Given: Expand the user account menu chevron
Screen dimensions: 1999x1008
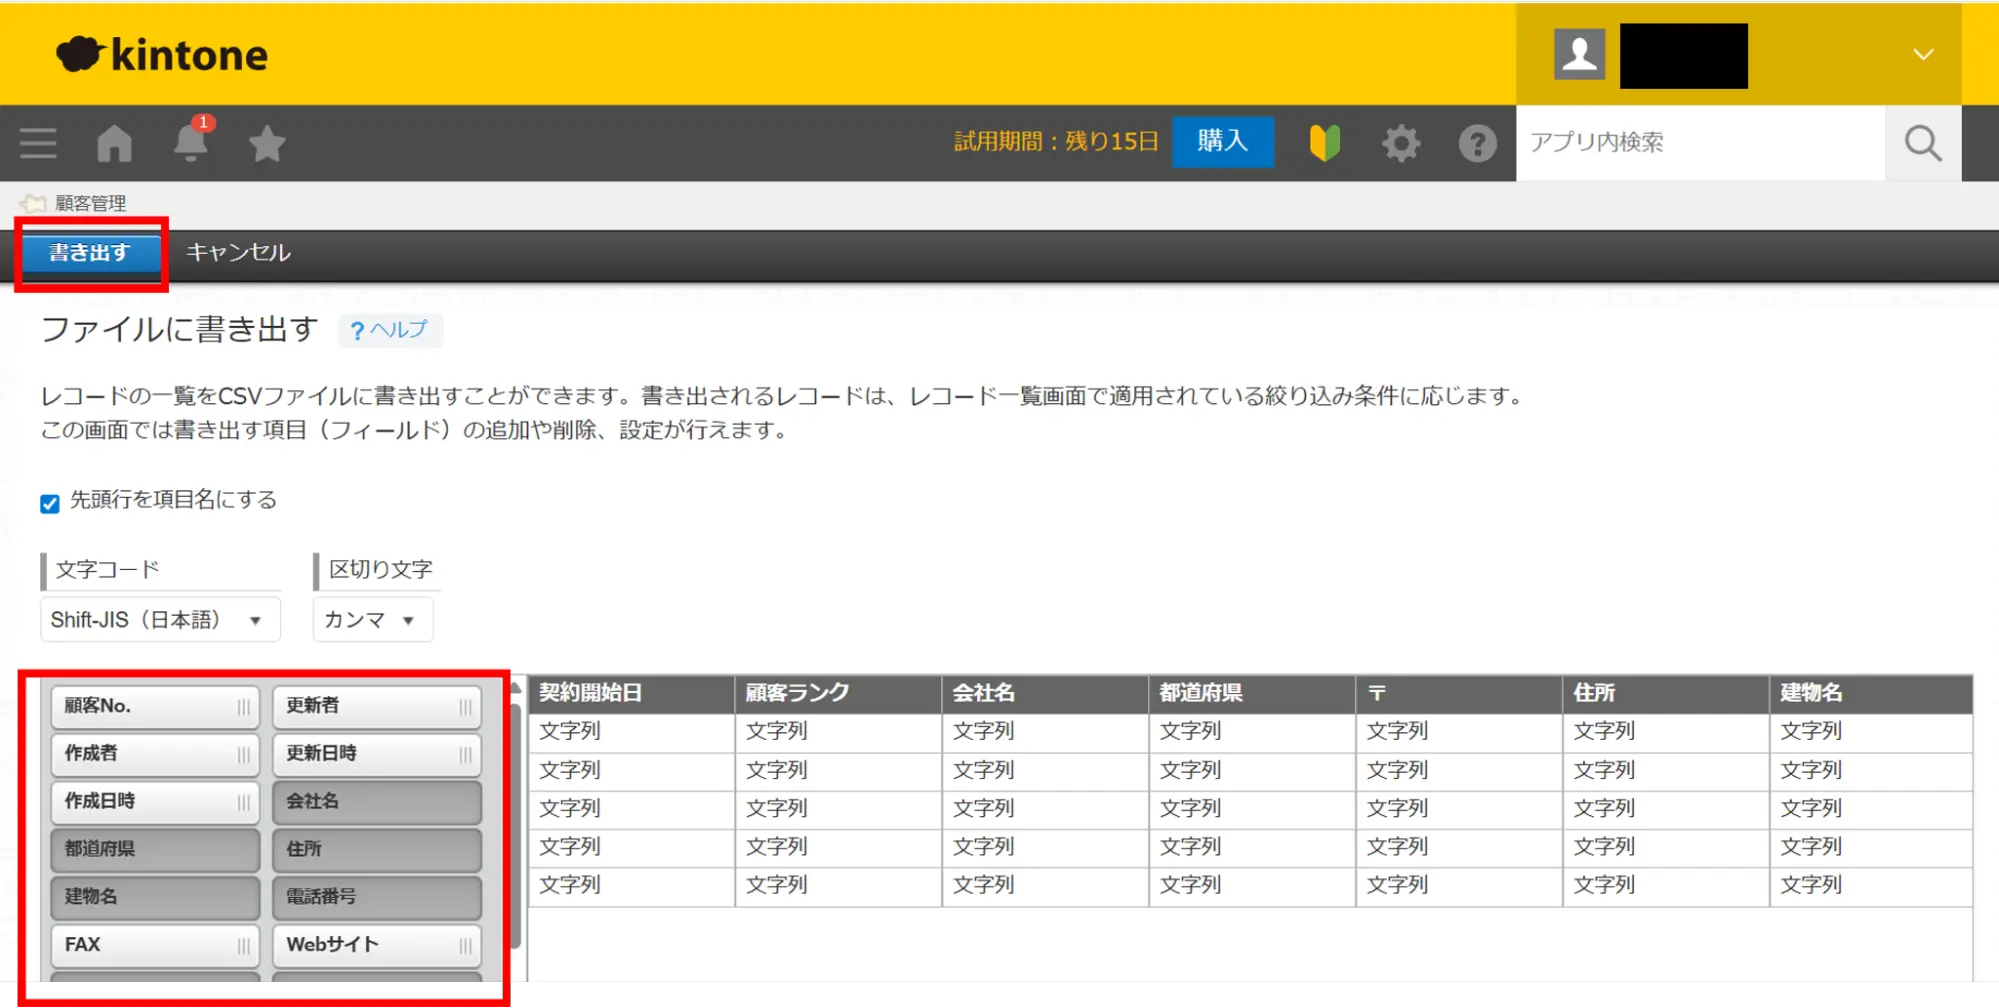Looking at the screenshot, I should [1923, 54].
